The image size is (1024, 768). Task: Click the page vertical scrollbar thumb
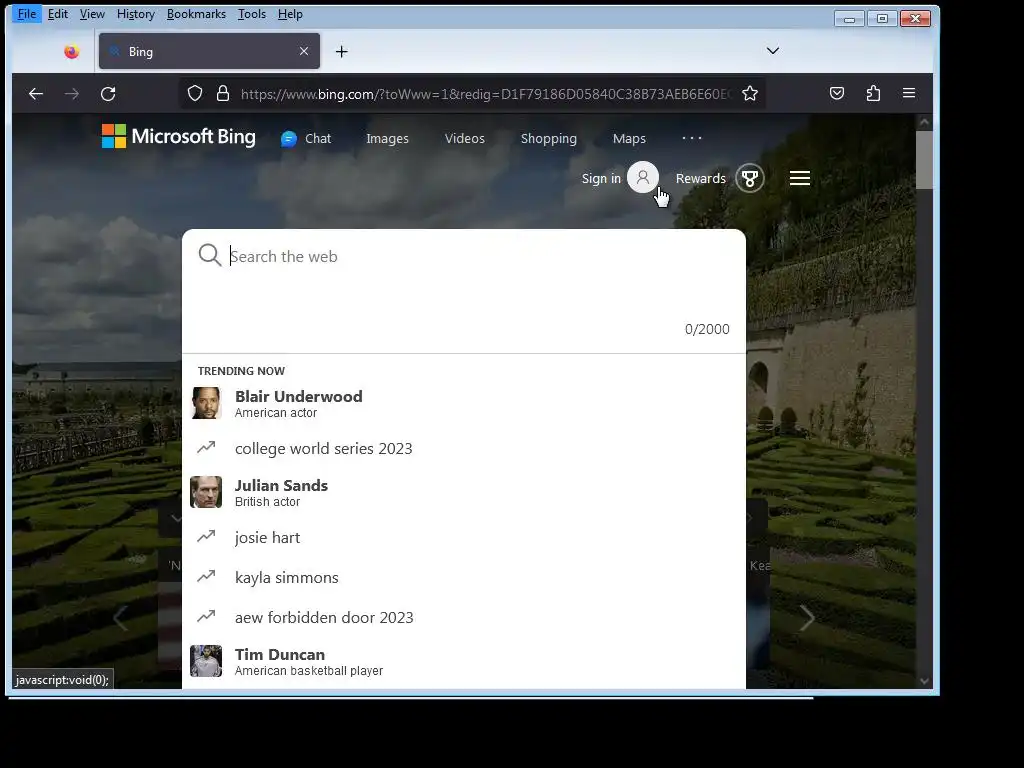[924, 161]
